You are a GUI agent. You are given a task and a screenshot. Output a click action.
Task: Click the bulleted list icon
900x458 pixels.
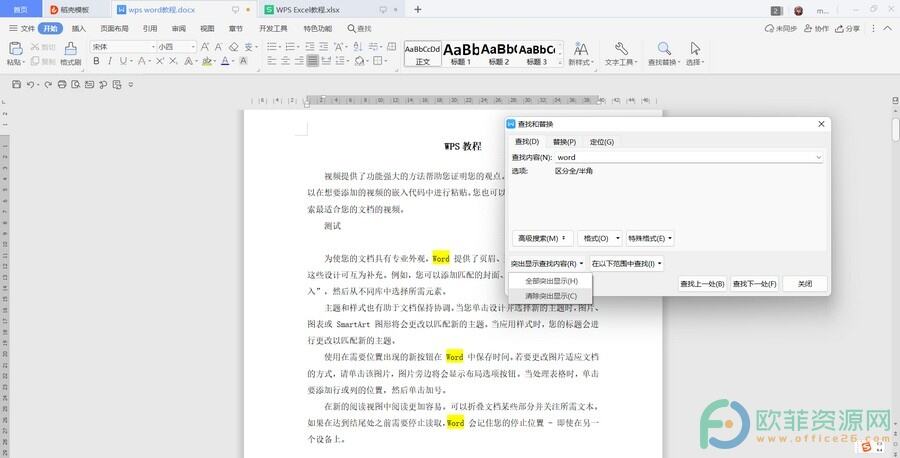(x=272, y=47)
